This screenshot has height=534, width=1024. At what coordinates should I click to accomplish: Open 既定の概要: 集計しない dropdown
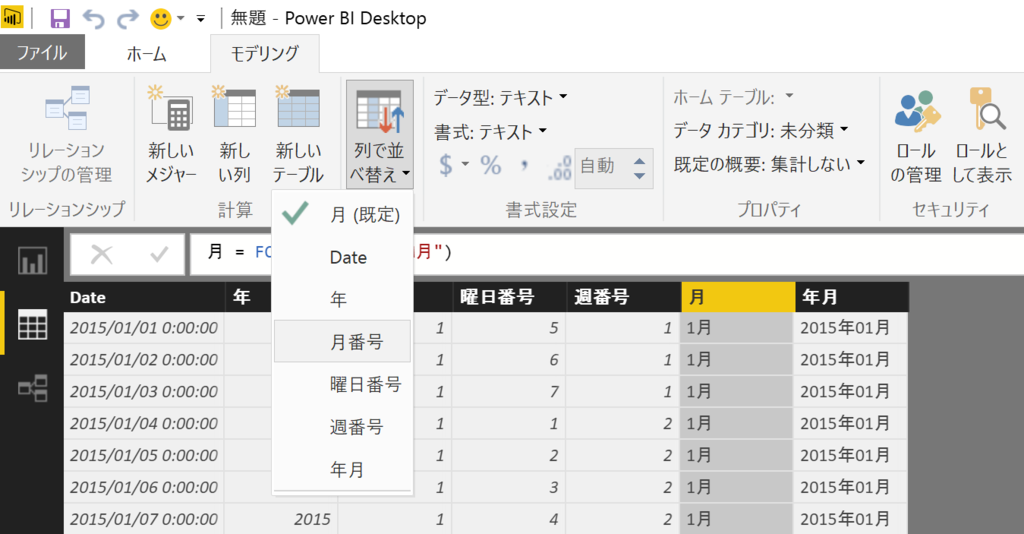769,164
